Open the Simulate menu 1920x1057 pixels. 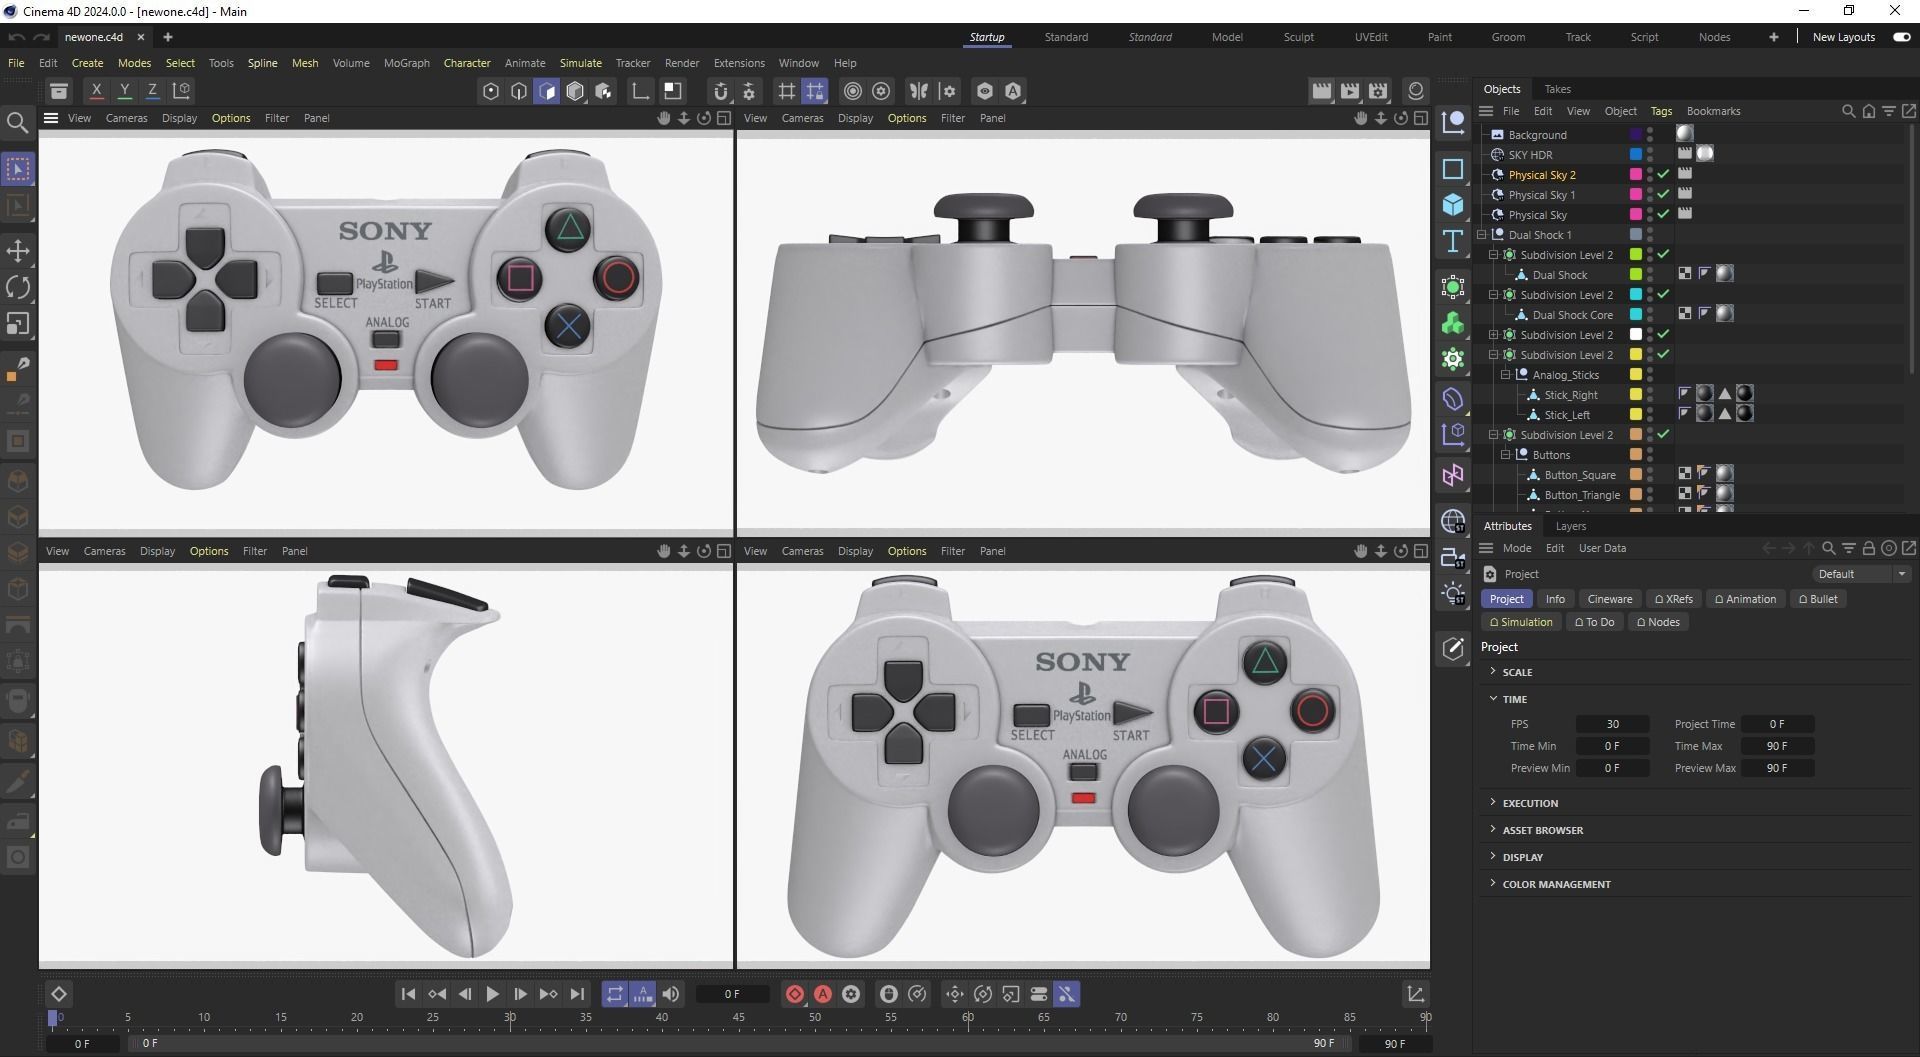tap(580, 63)
